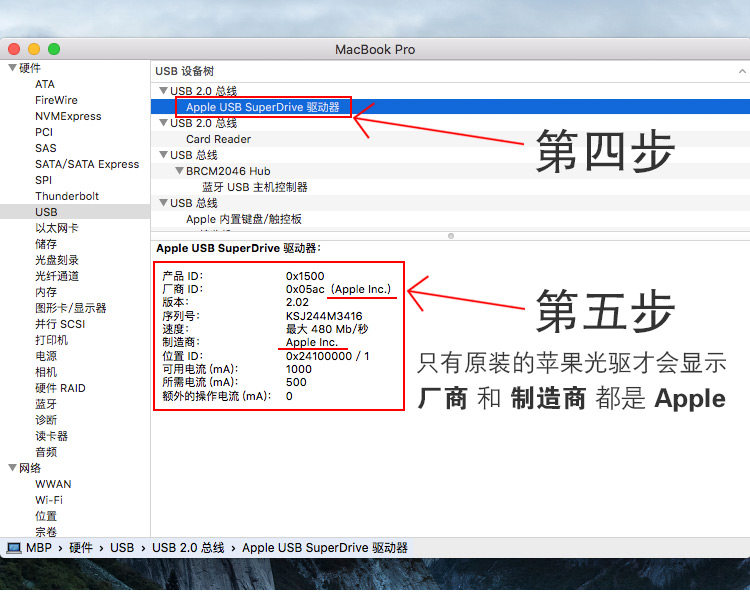This screenshot has height=600, width=750.
Task: Click the yellow minimize window button
Action: point(34,49)
